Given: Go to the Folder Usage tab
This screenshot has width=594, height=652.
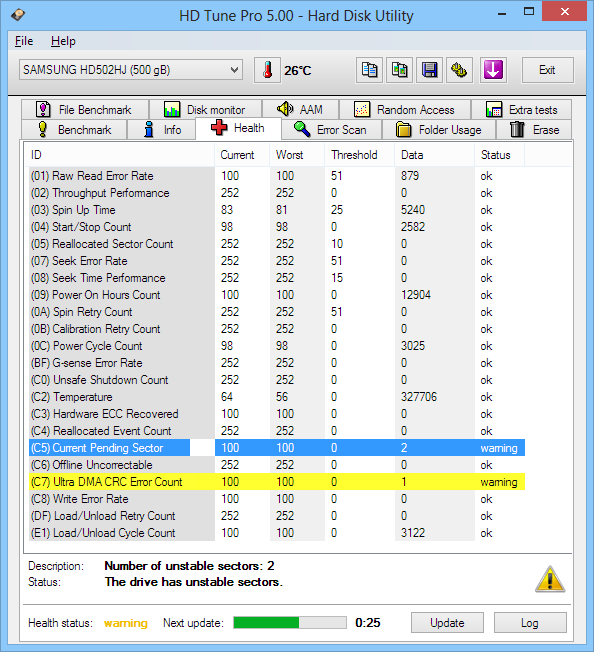Looking at the screenshot, I should (439, 130).
